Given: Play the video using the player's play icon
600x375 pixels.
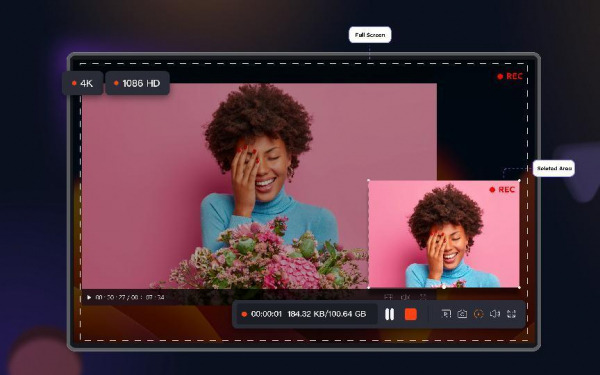Looking at the screenshot, I should (89, 297).
